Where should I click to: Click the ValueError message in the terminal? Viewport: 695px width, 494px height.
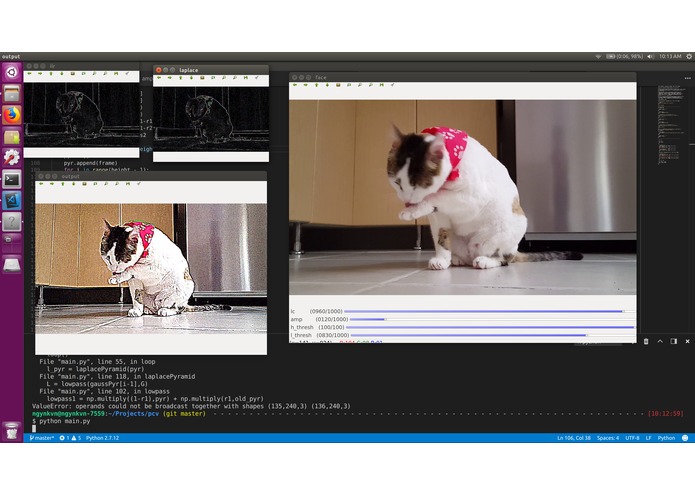pos(191,406)
